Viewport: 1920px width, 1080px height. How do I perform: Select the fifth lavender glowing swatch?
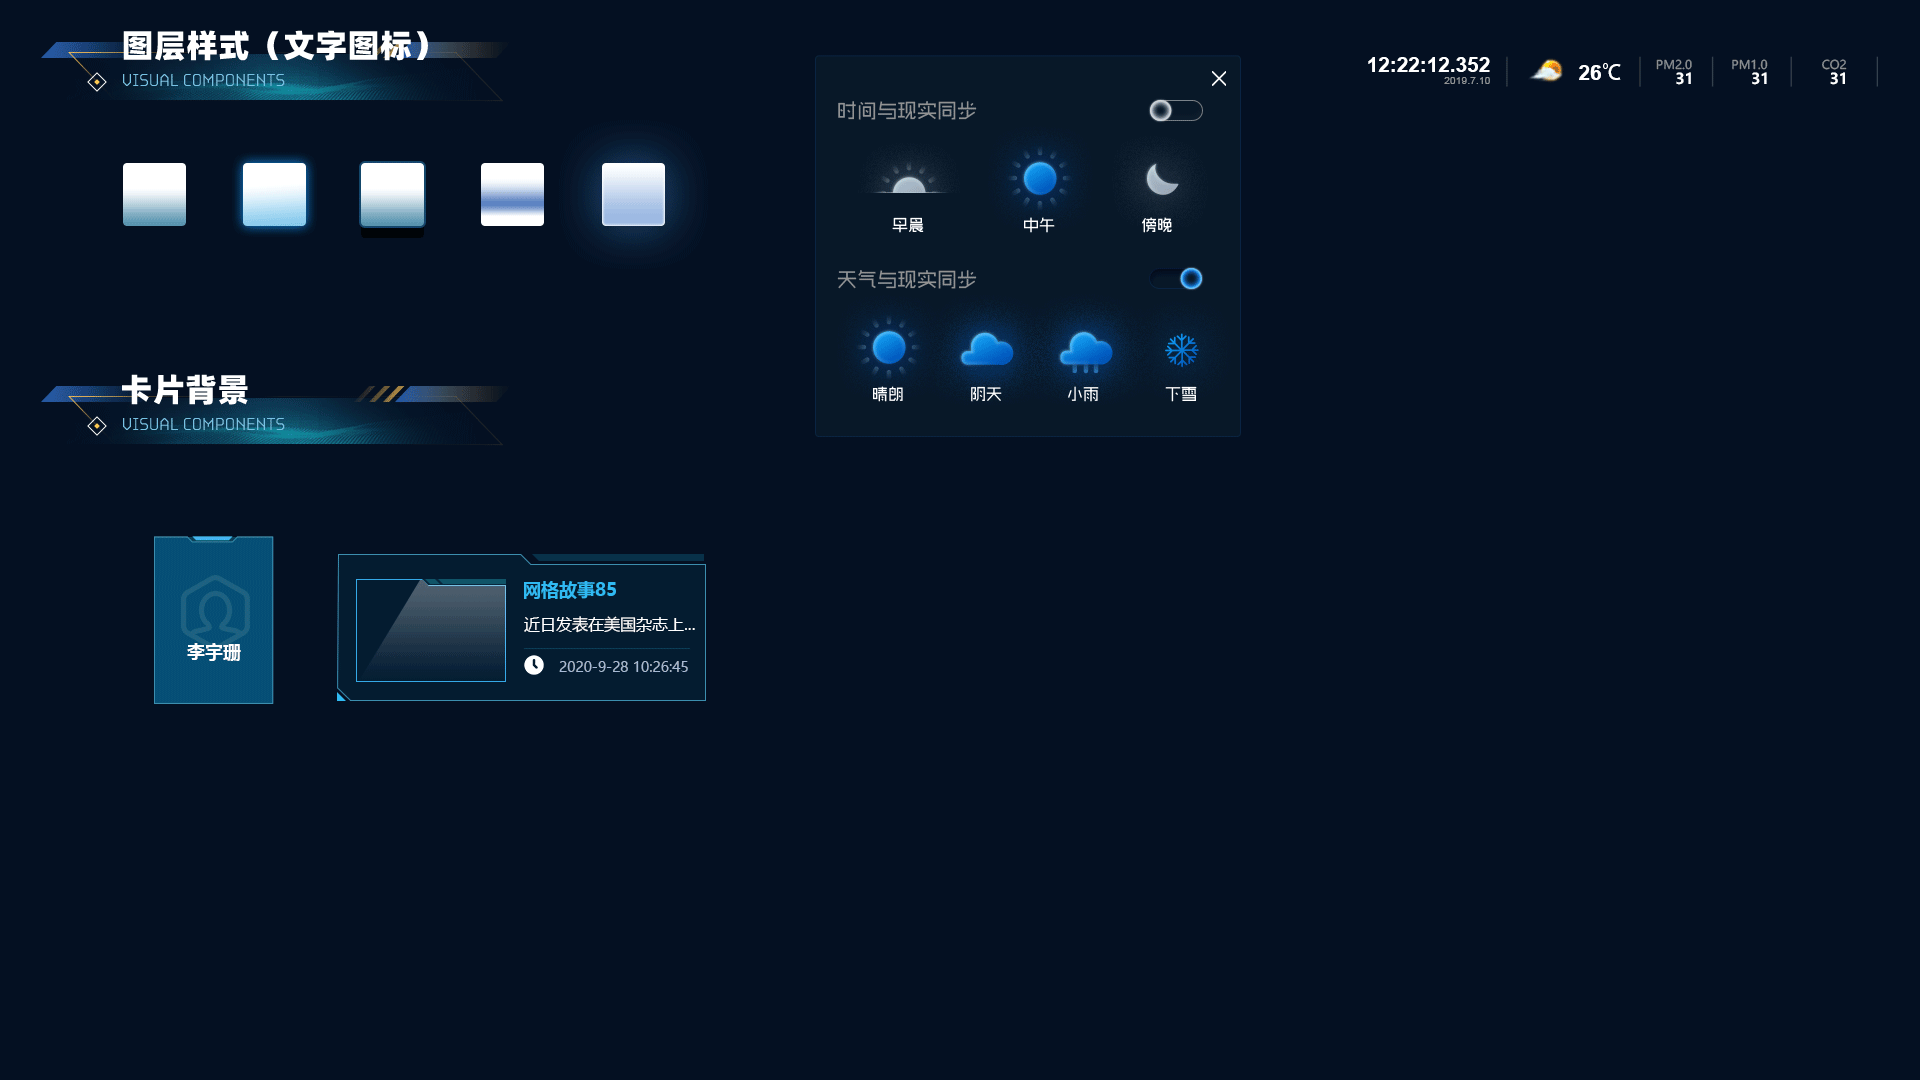[x=633, y=194]
